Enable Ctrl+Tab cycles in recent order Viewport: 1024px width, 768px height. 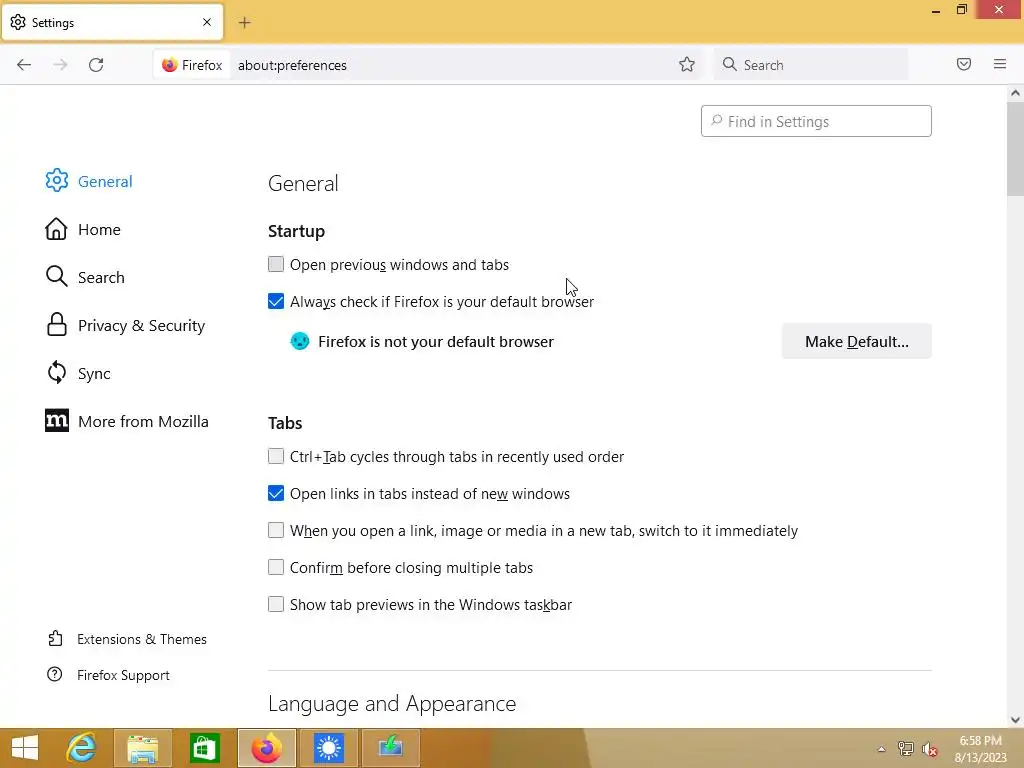pyautogui.click(x=276, y=456)
